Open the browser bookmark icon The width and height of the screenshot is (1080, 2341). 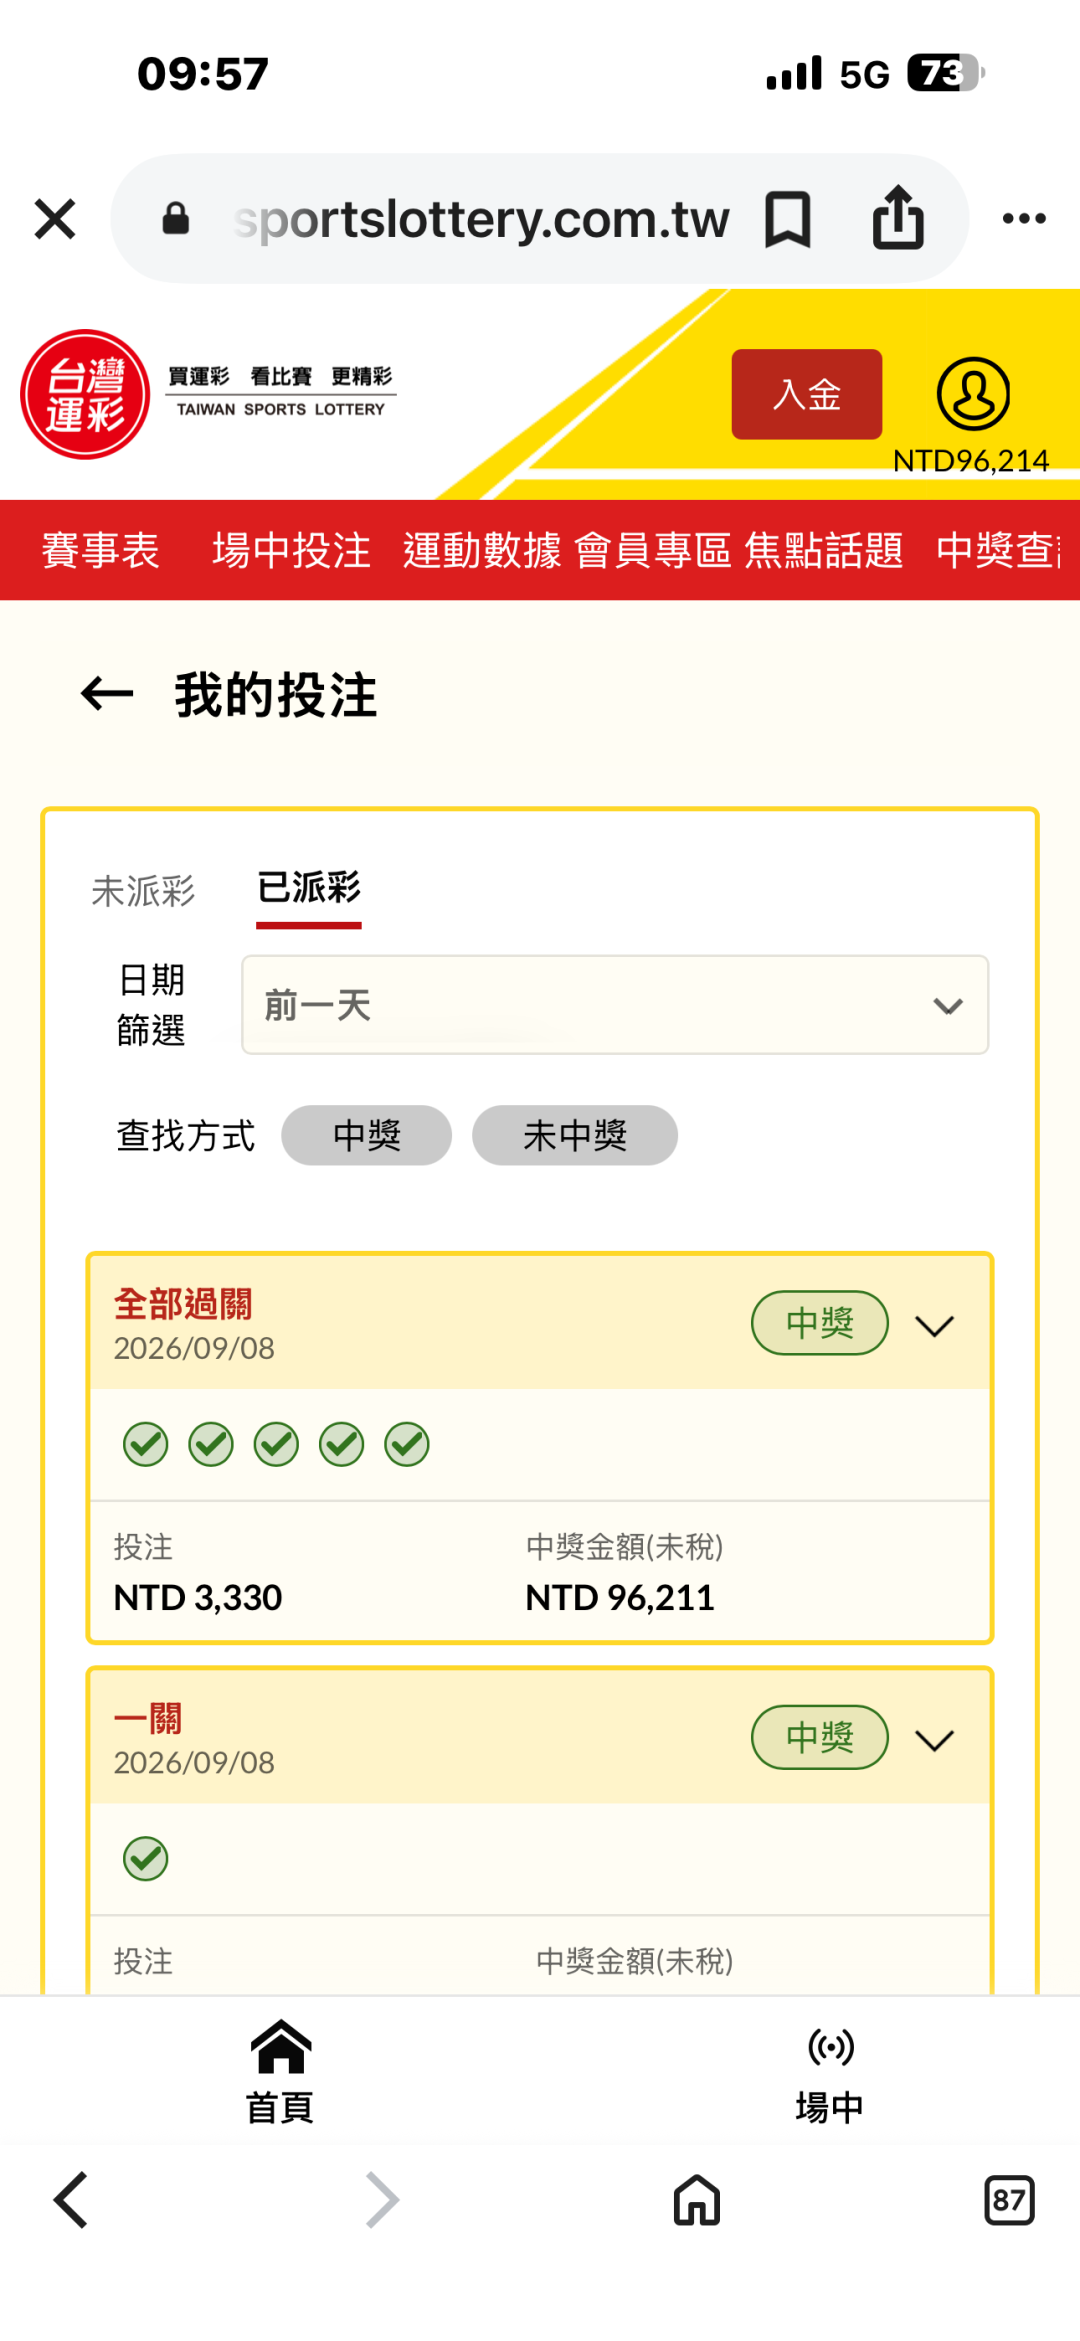(787, 220)
